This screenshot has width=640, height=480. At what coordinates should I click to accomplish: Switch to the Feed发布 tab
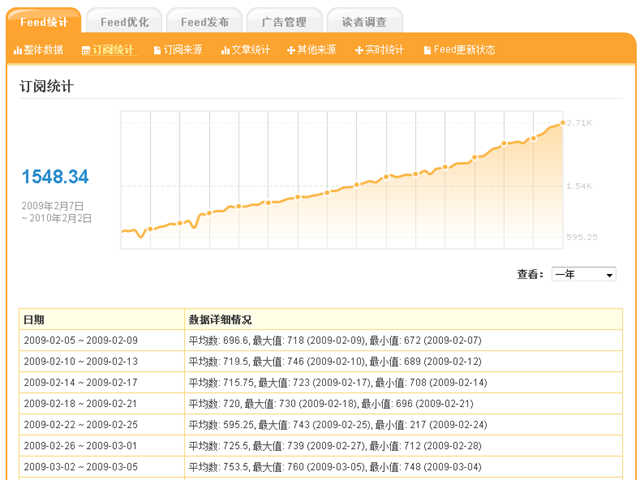204,21
